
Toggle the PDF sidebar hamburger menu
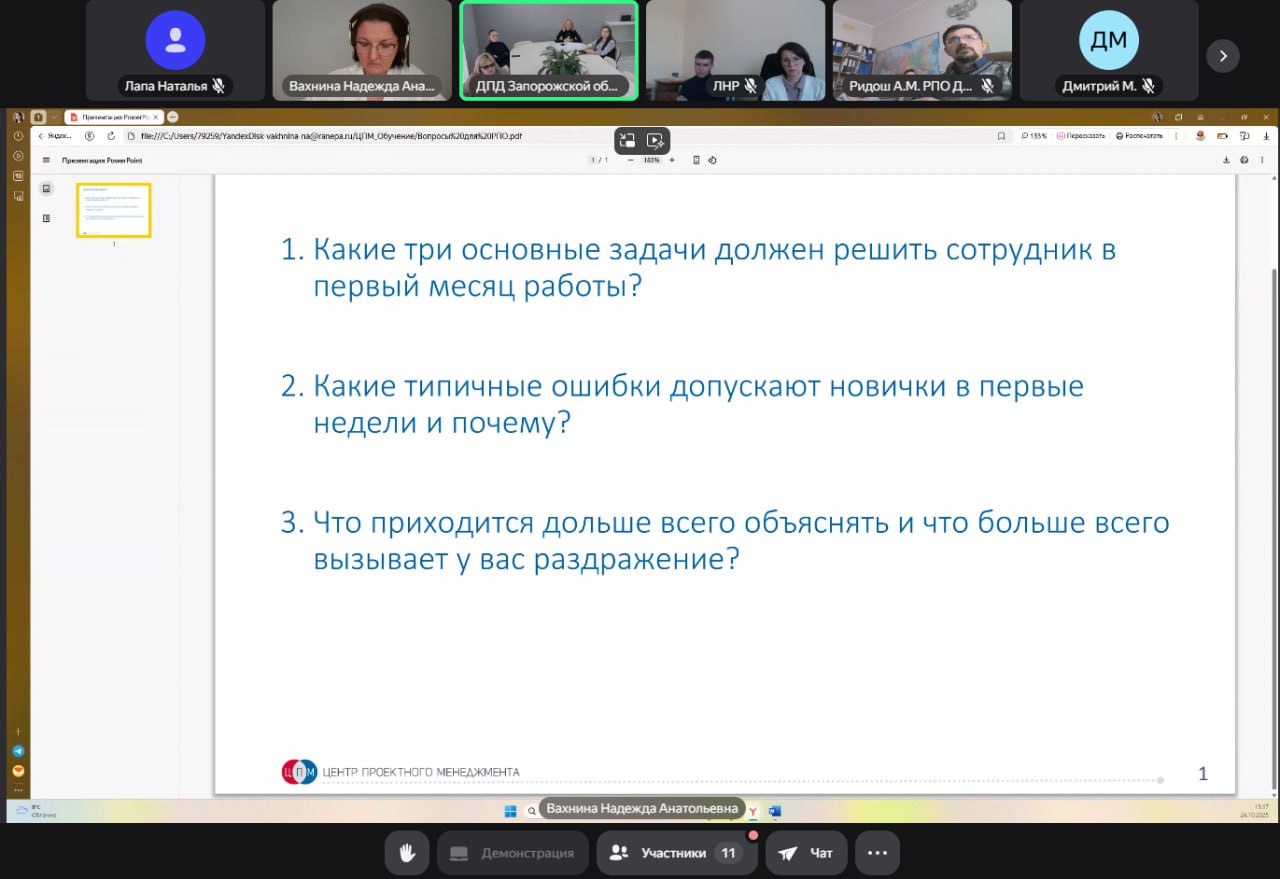[46, 160]
